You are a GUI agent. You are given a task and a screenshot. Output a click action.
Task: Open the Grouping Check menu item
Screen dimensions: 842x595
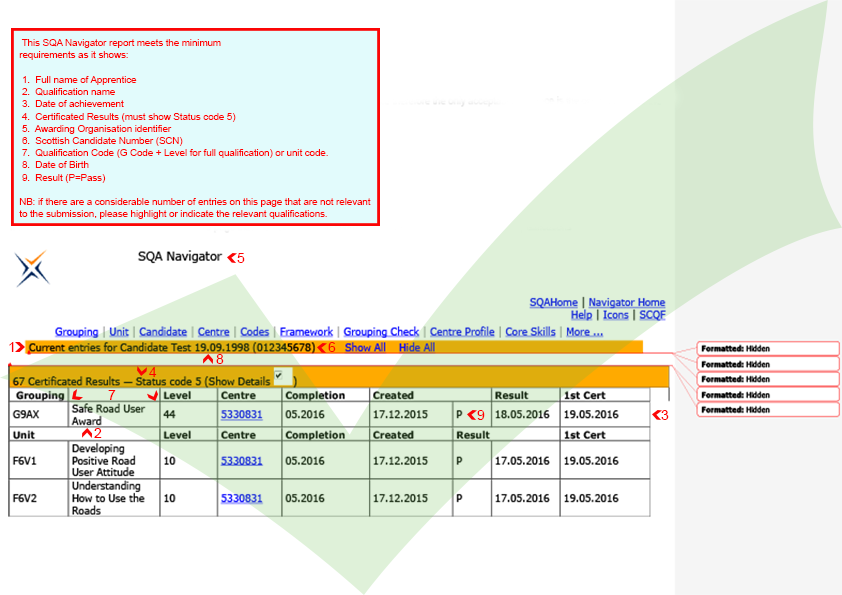coord(381,332)
